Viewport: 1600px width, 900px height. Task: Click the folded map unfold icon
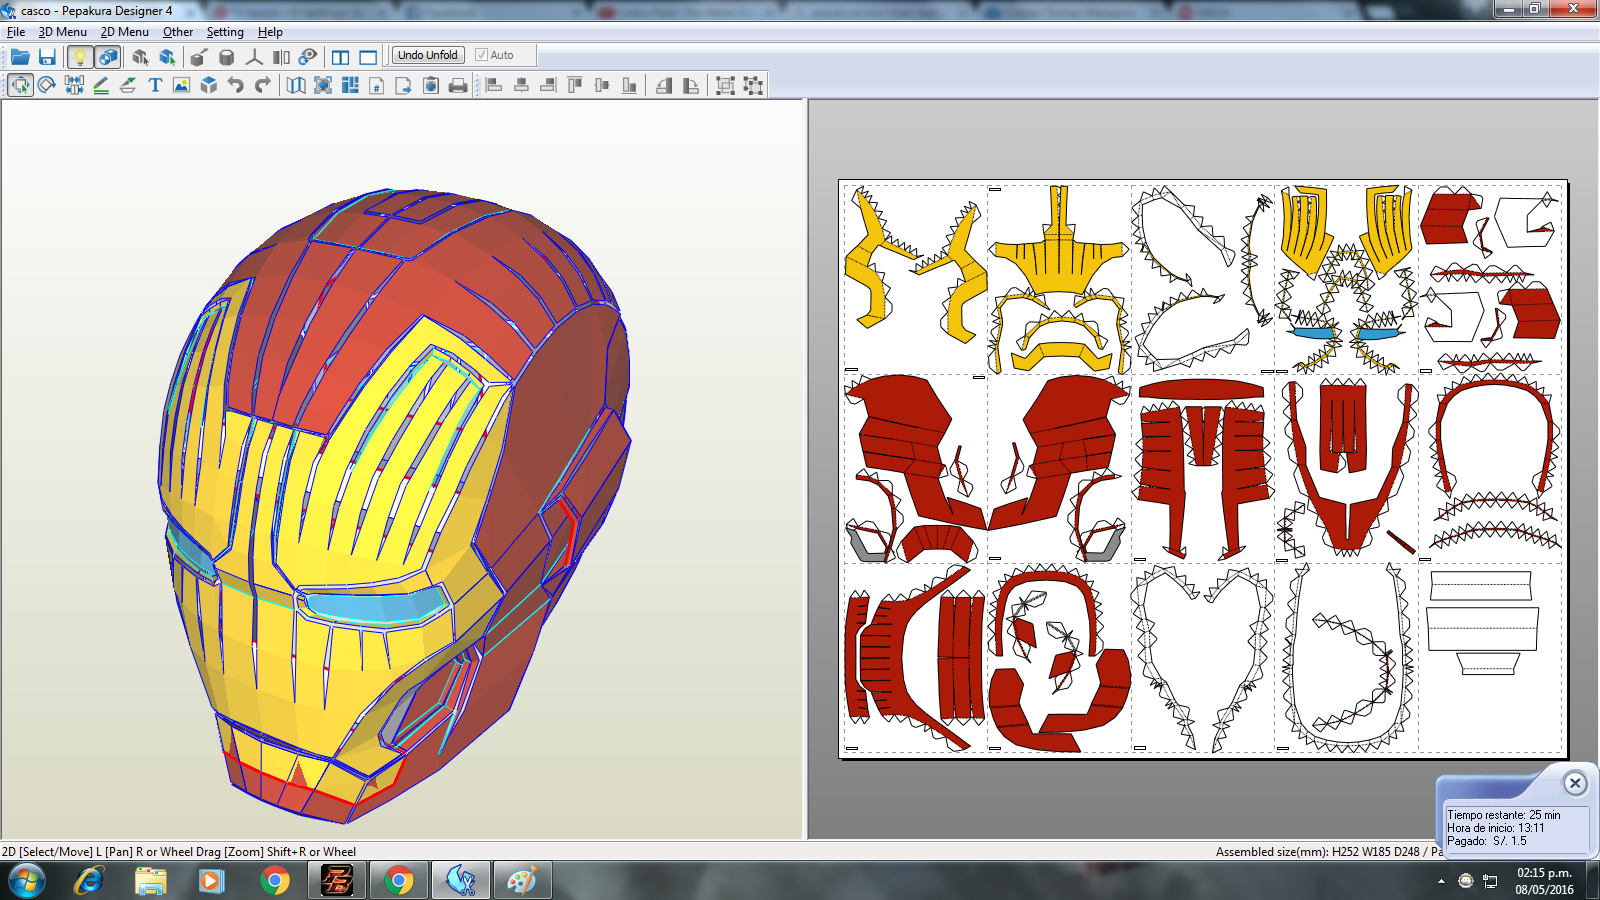click(x=296, y=85)
